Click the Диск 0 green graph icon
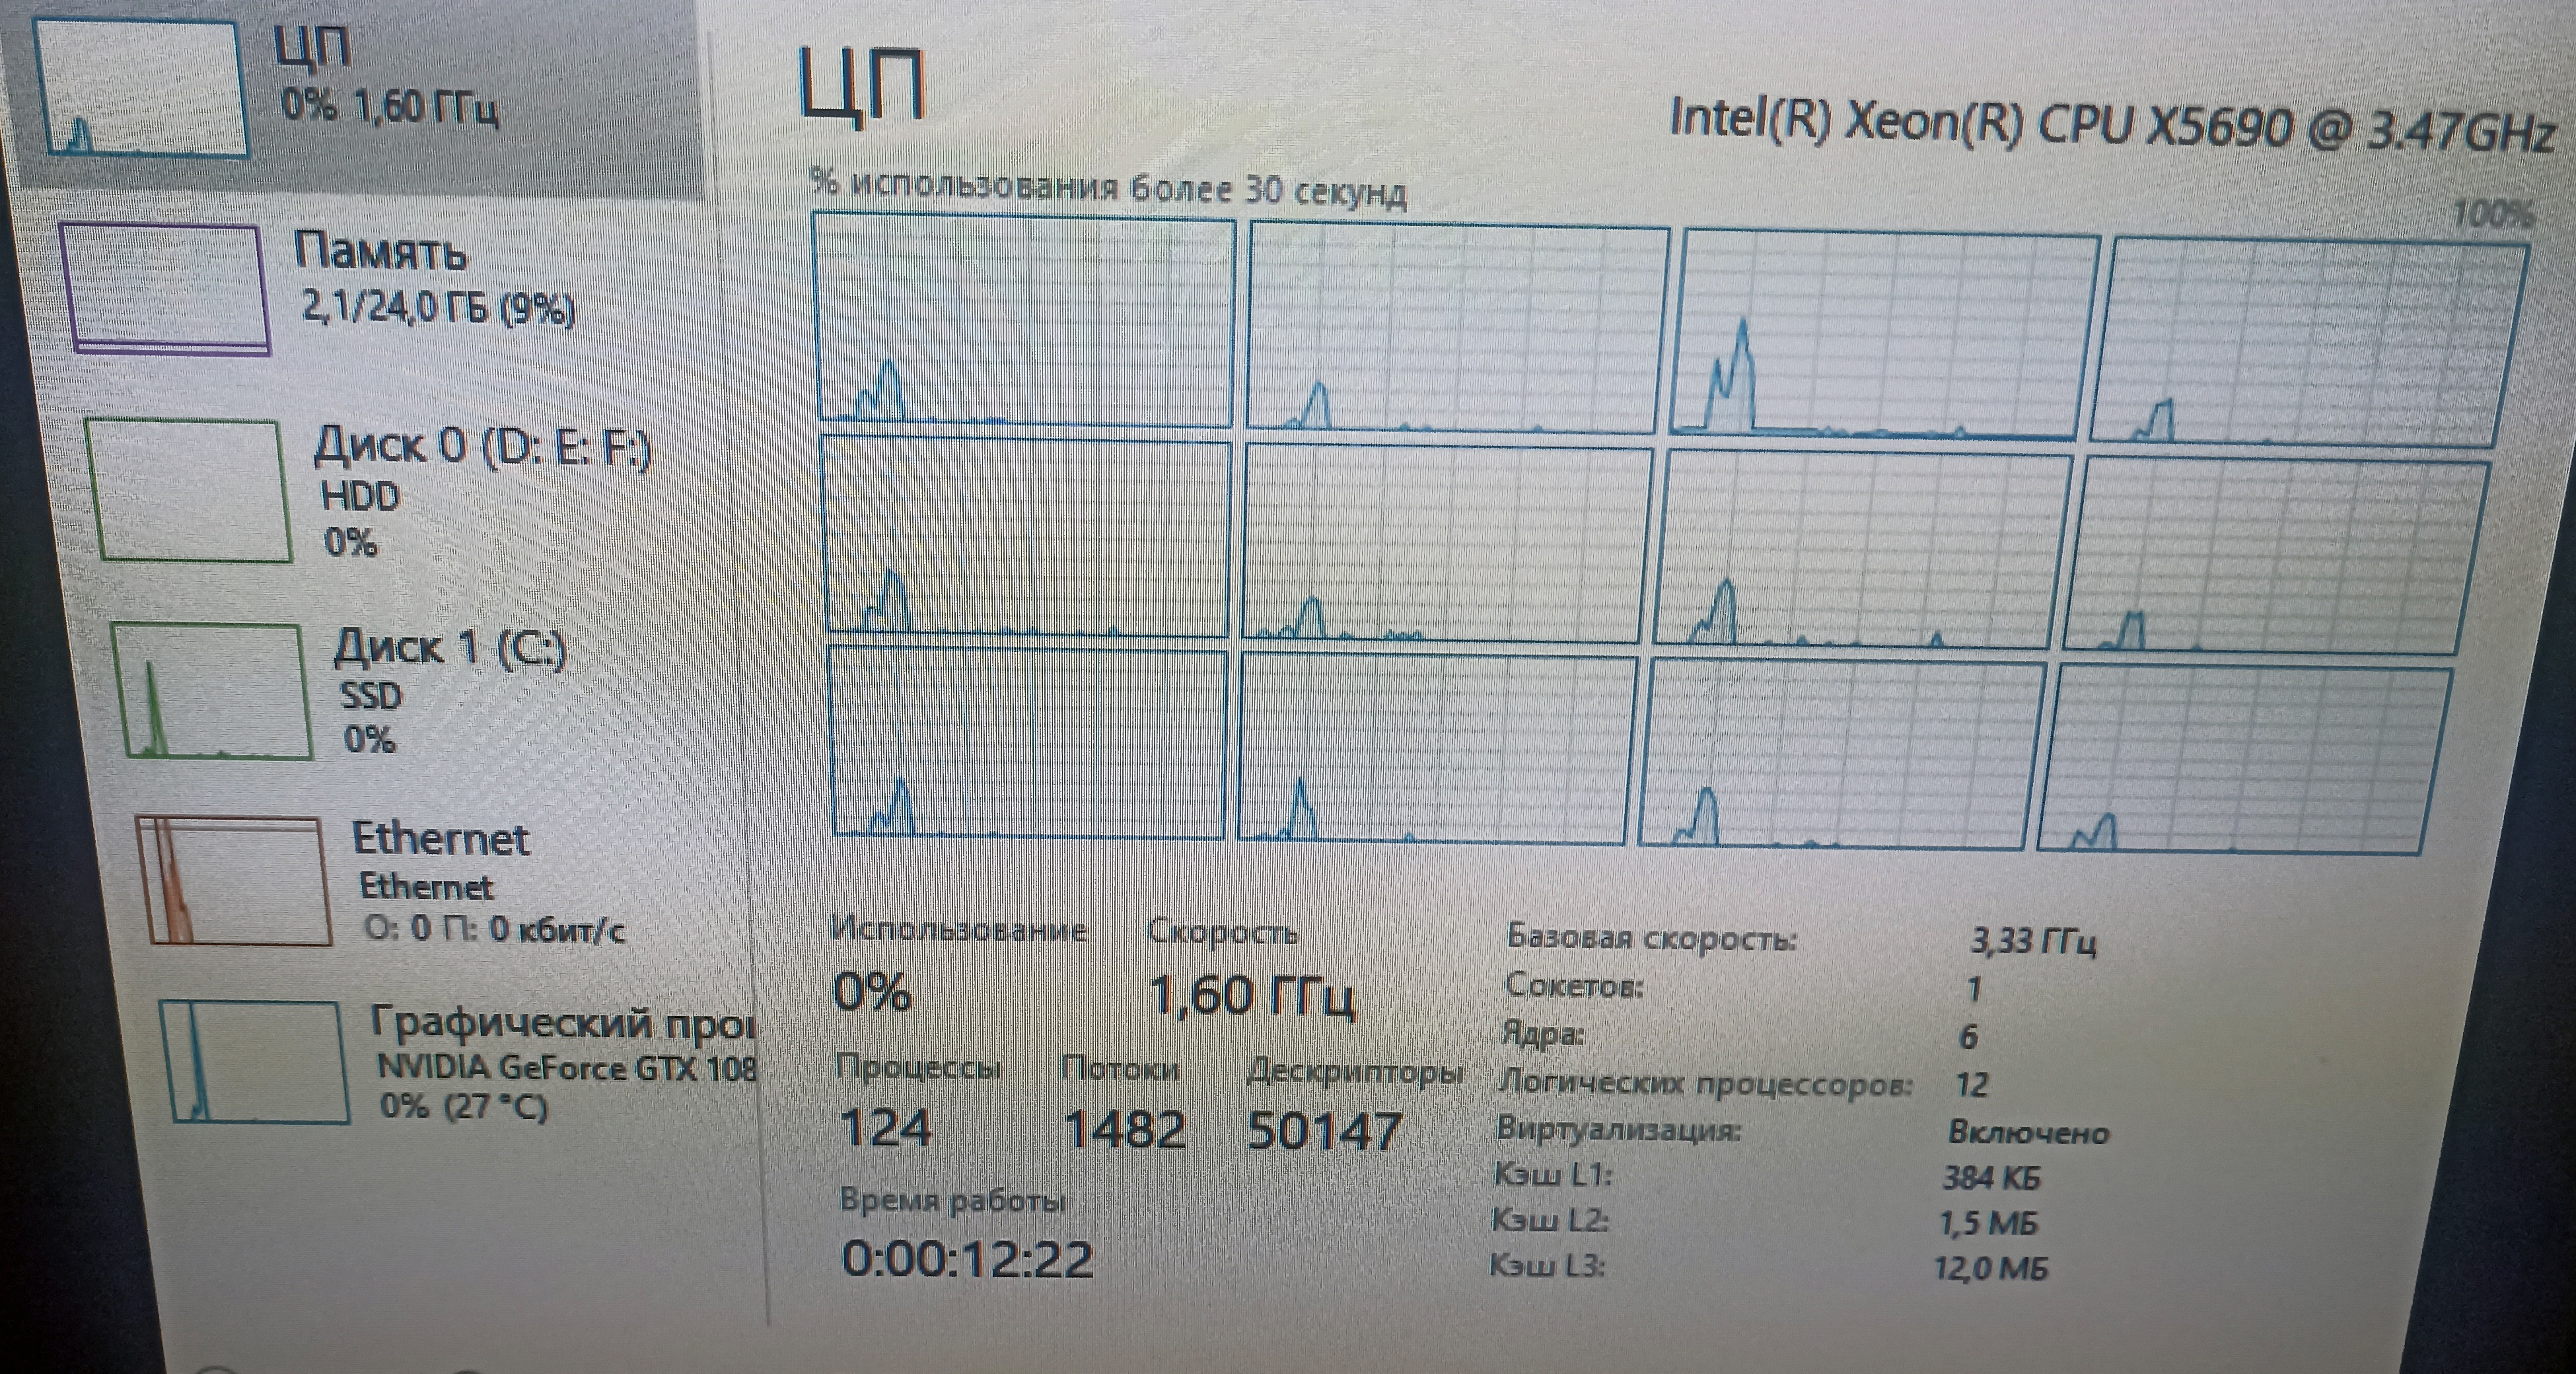This screenshot has height=1374, width=2576. (x=188, y=490)
